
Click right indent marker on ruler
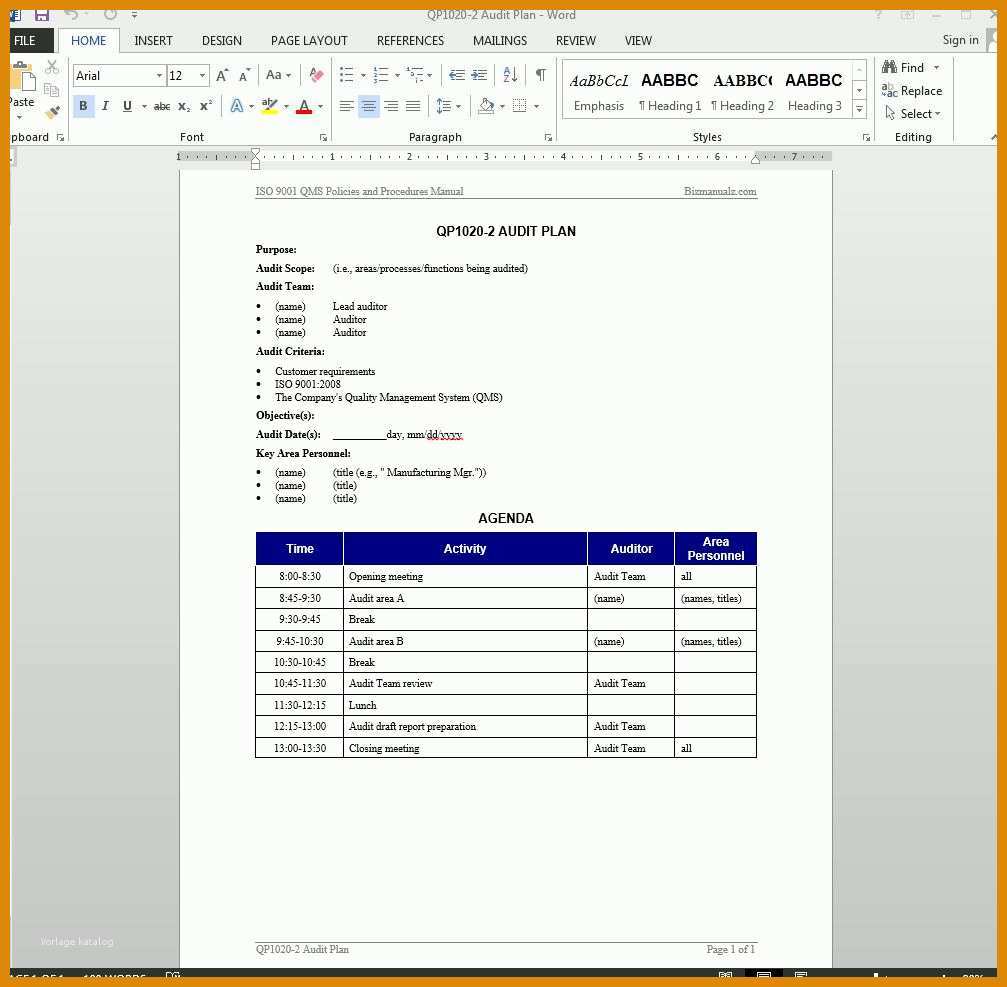point(756,159)
